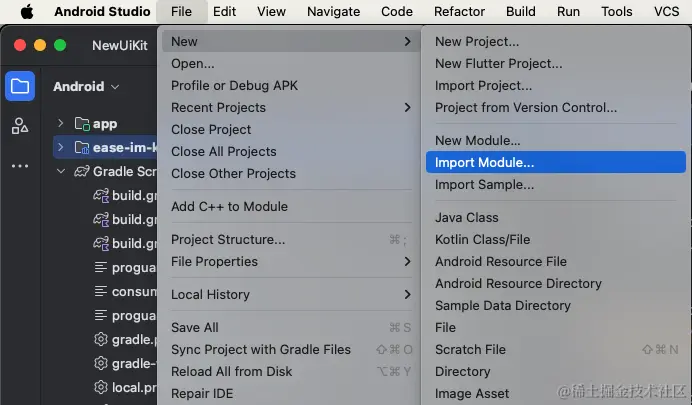Collapse the Gradle Scripts tree node
Screen dimensions: 692x405
point(61,172)
